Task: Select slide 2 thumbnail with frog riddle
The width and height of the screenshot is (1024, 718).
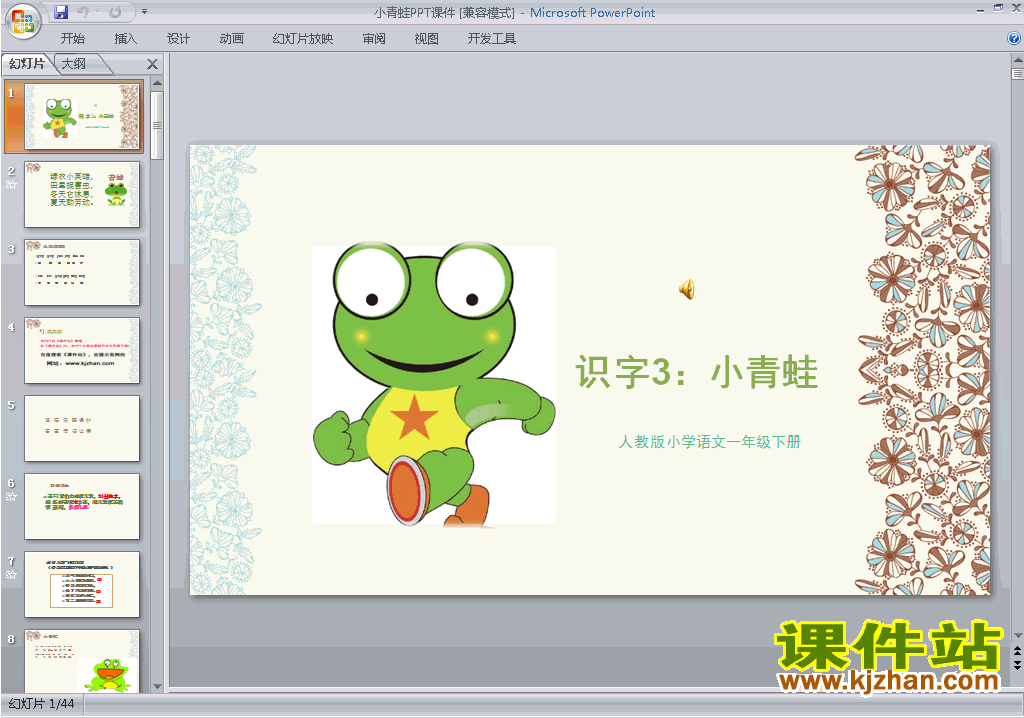Action: [82, 195]
